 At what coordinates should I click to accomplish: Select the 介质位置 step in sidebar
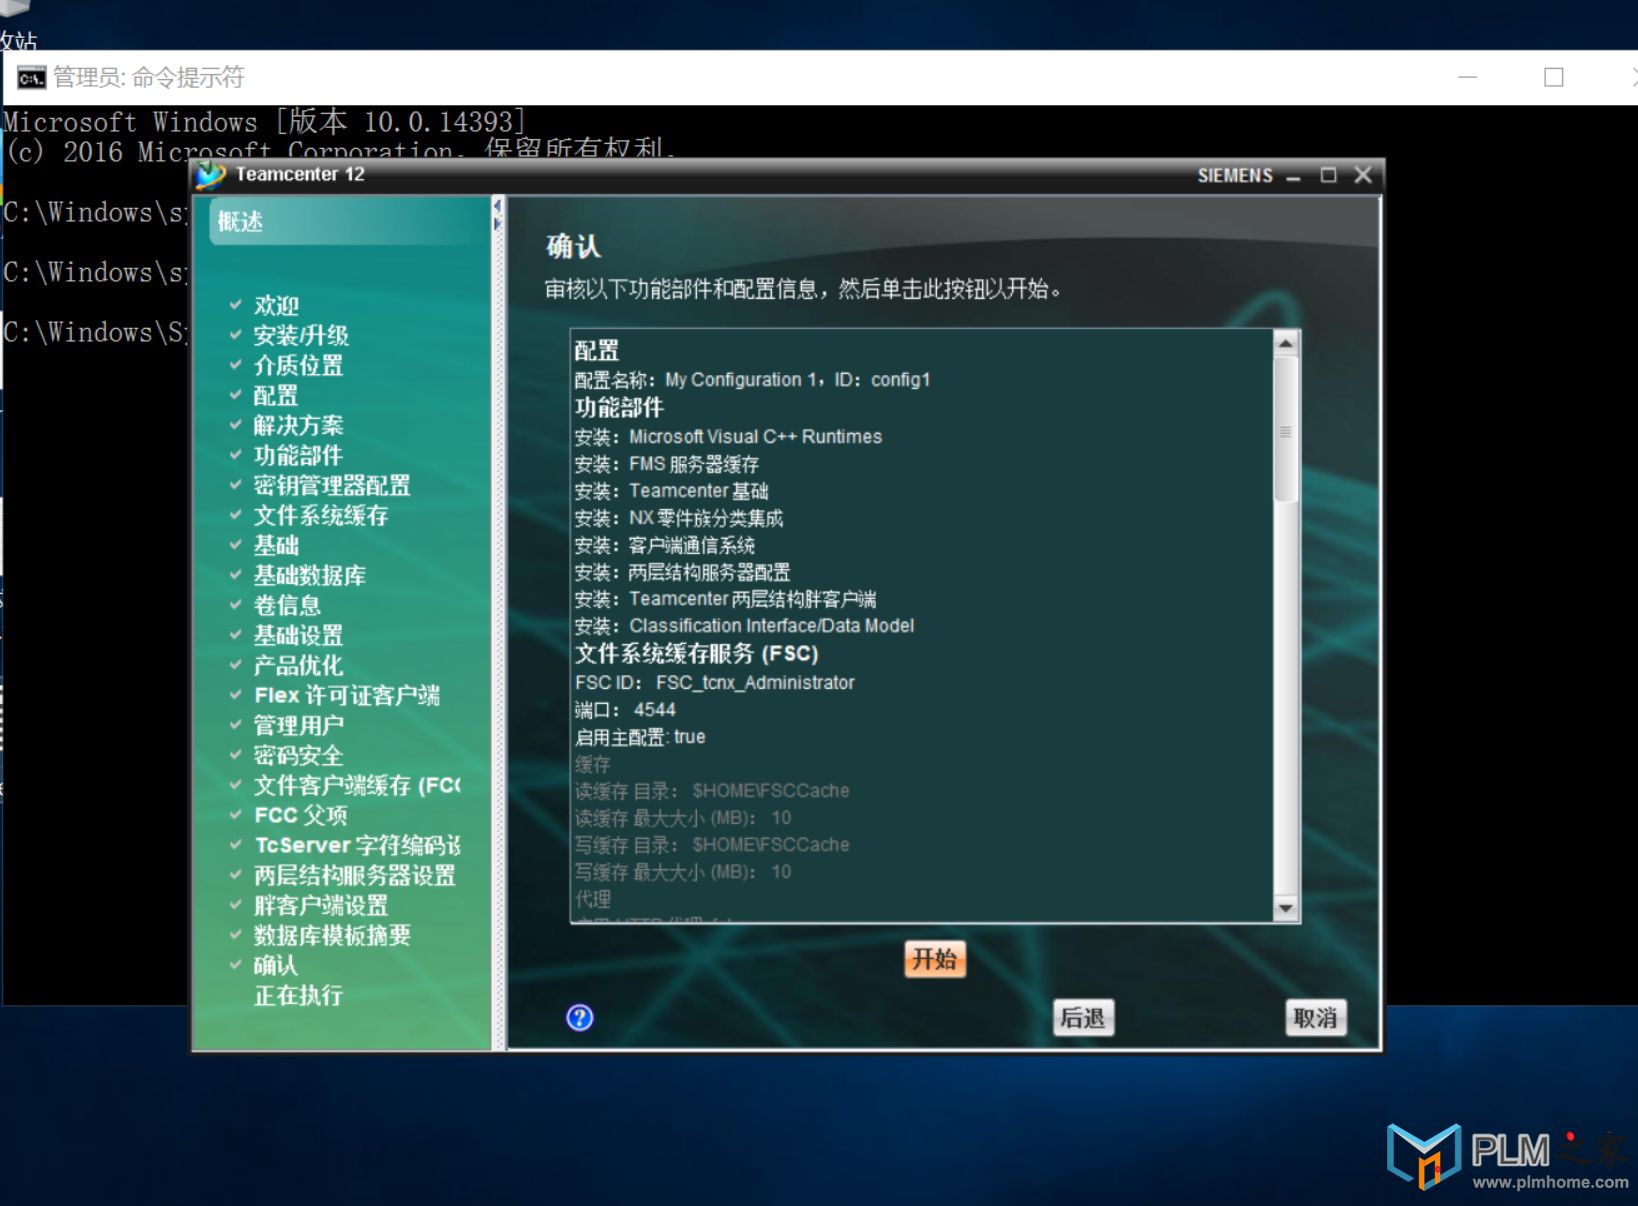click(298, 365)
